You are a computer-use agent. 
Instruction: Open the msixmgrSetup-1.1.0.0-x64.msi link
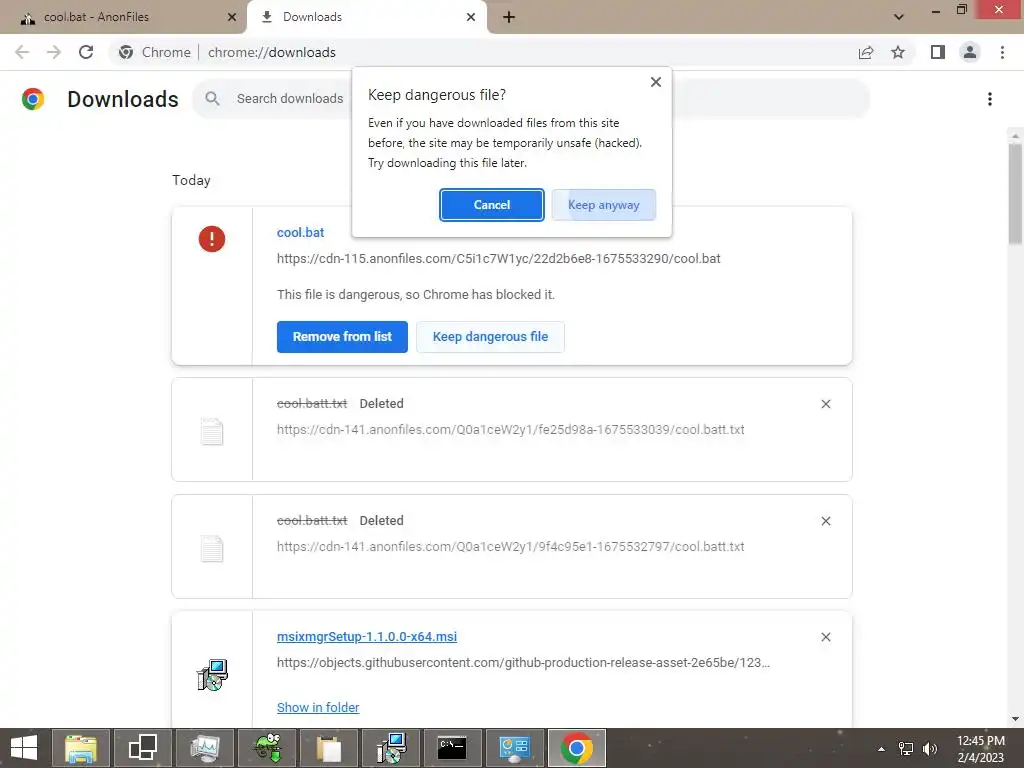pos(367,637)
